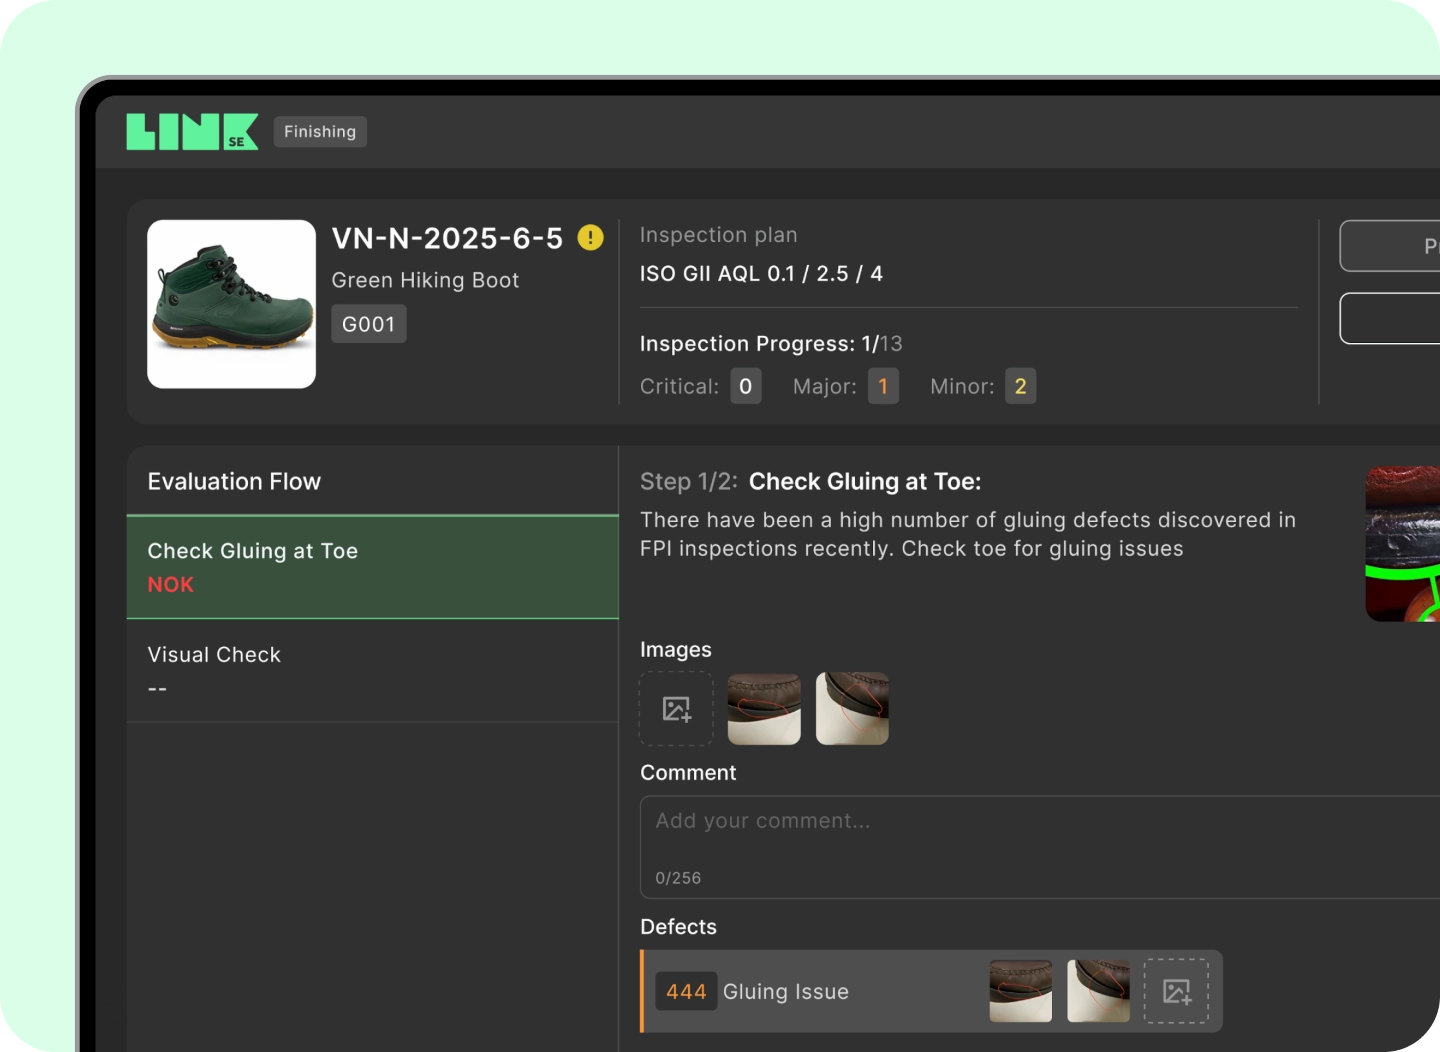Image resolution: width=1440 pixels, height=1052 pixels.
Task: Open first thumbnail in Gluing Issue row
Action: pyautogui.click(x=1020, y=991)
